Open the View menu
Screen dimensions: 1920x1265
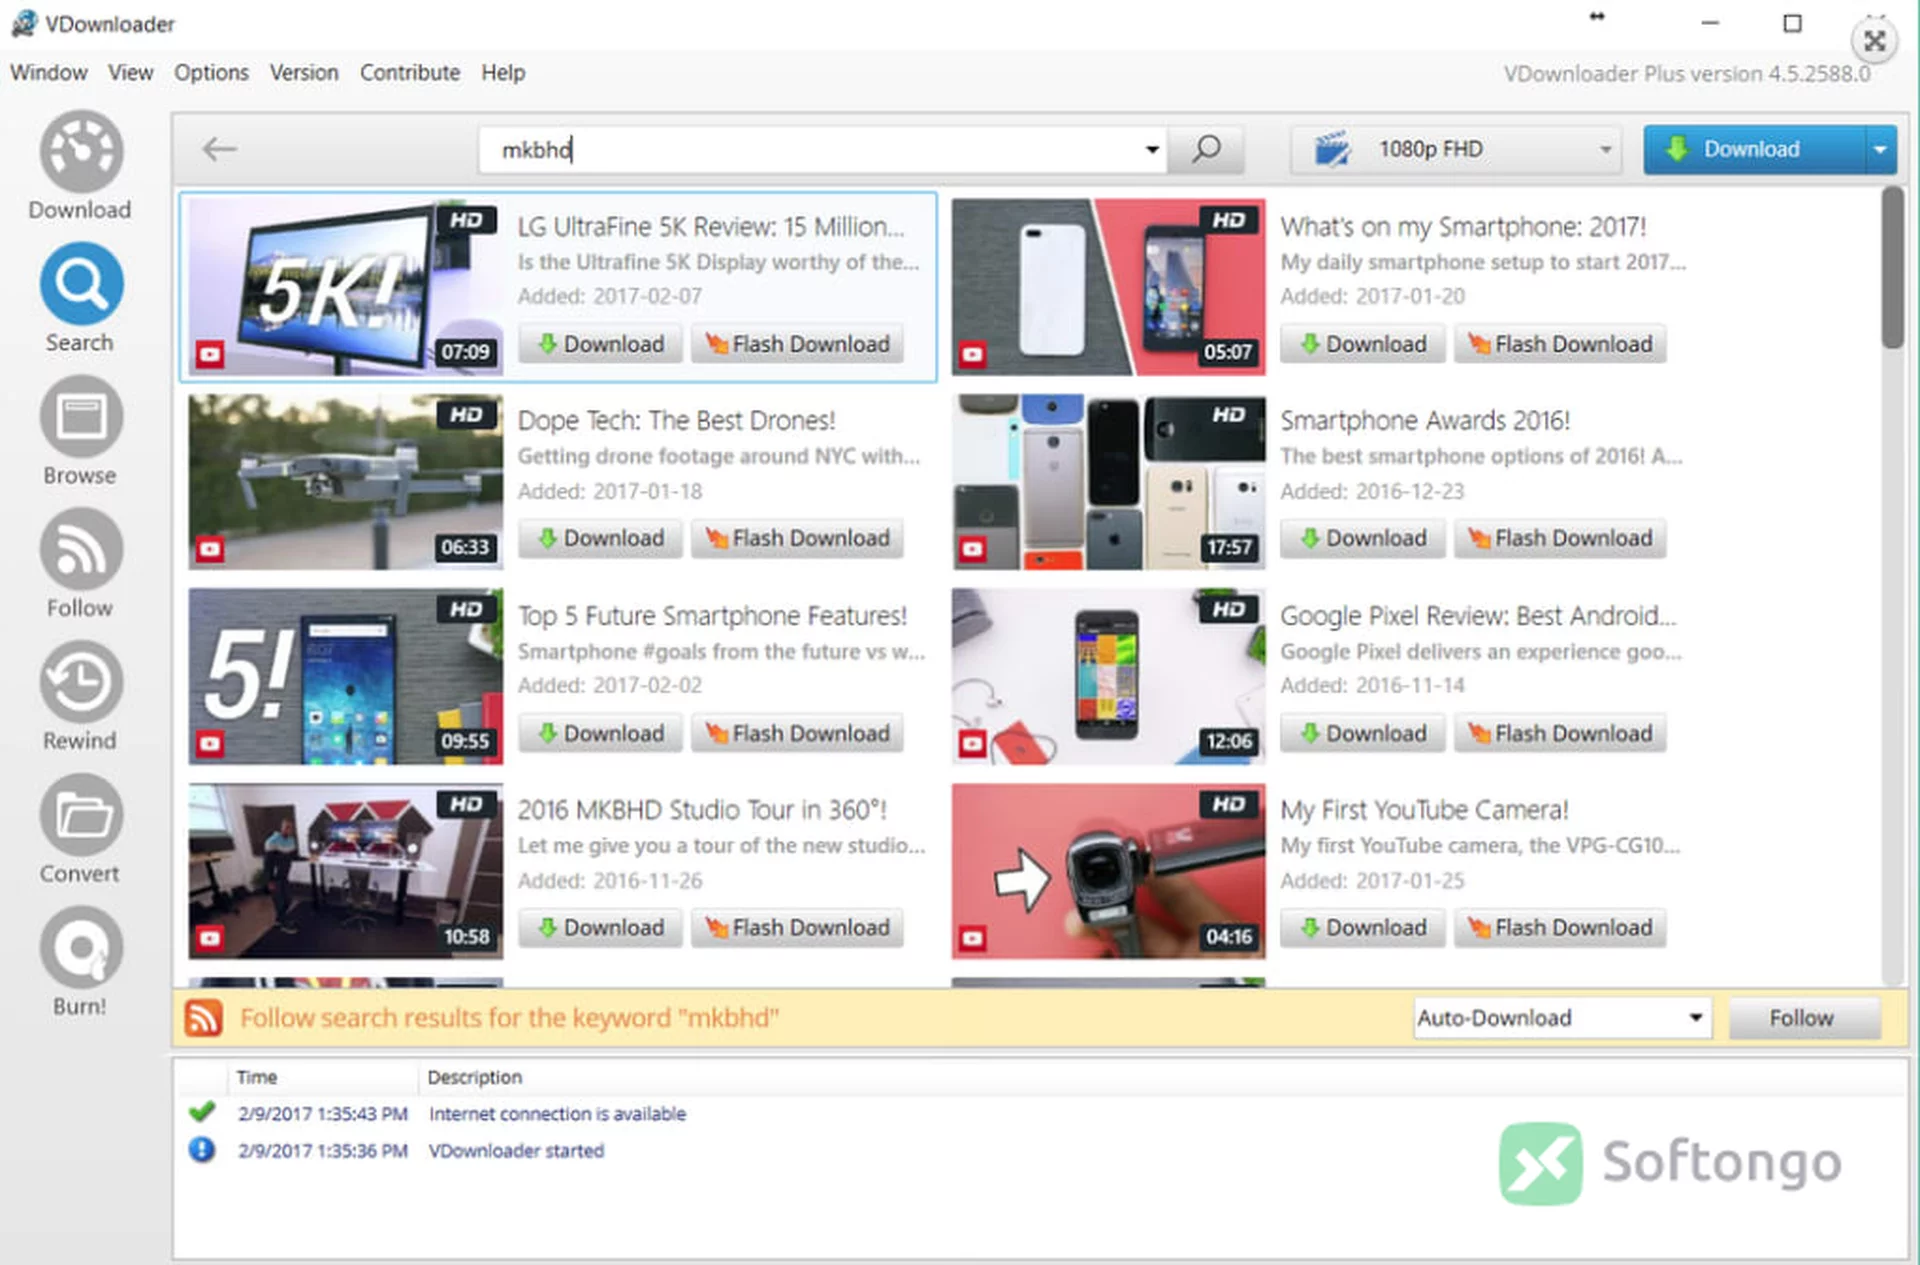tap(131, 73)
